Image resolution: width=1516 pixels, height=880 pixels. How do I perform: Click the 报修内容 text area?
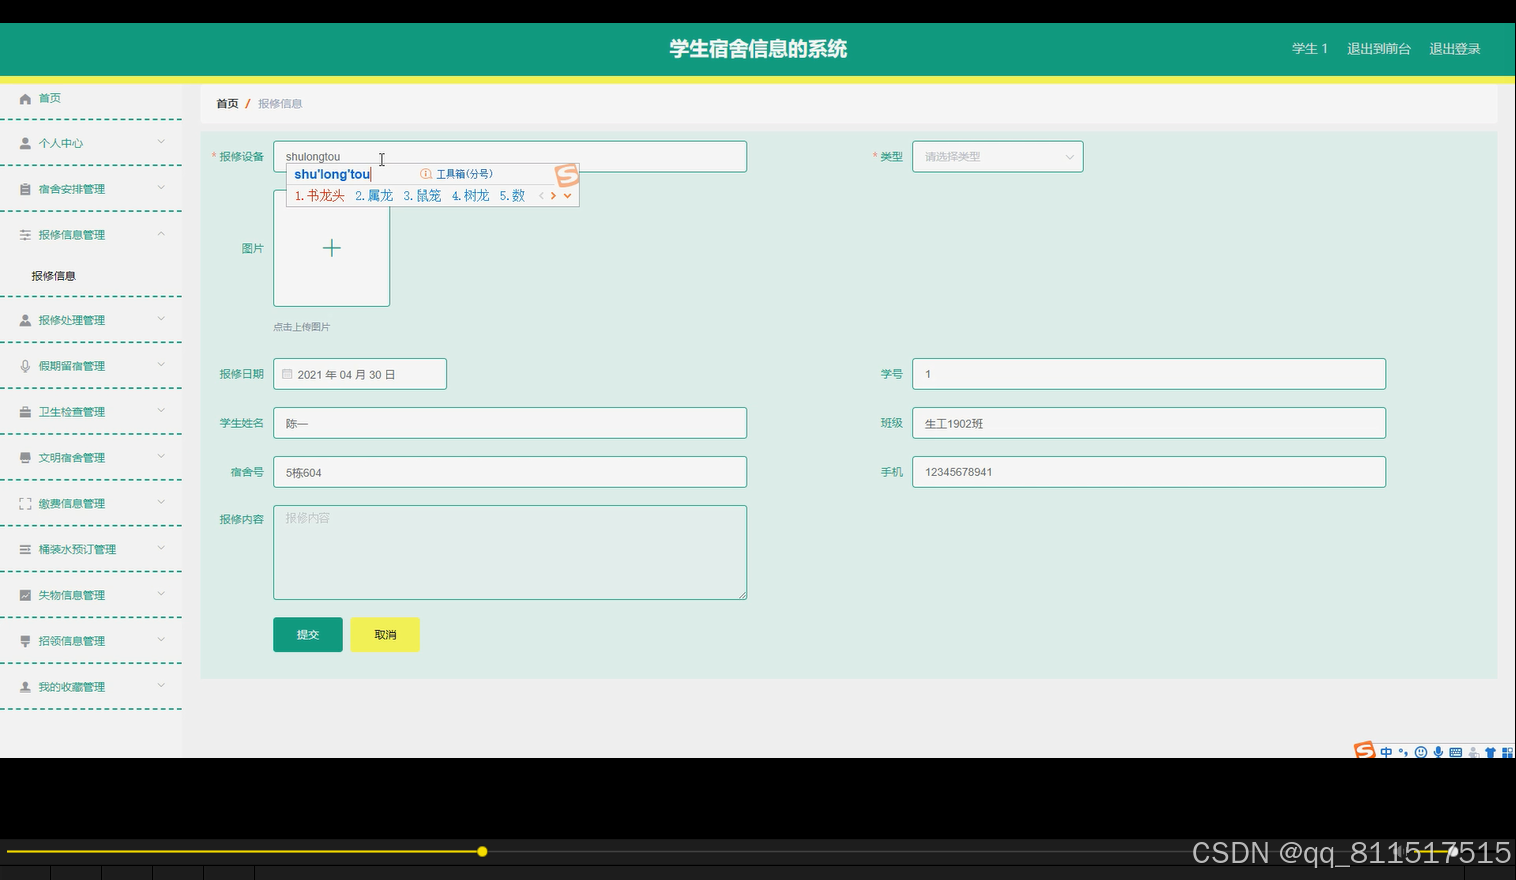[x=510, y=553]
